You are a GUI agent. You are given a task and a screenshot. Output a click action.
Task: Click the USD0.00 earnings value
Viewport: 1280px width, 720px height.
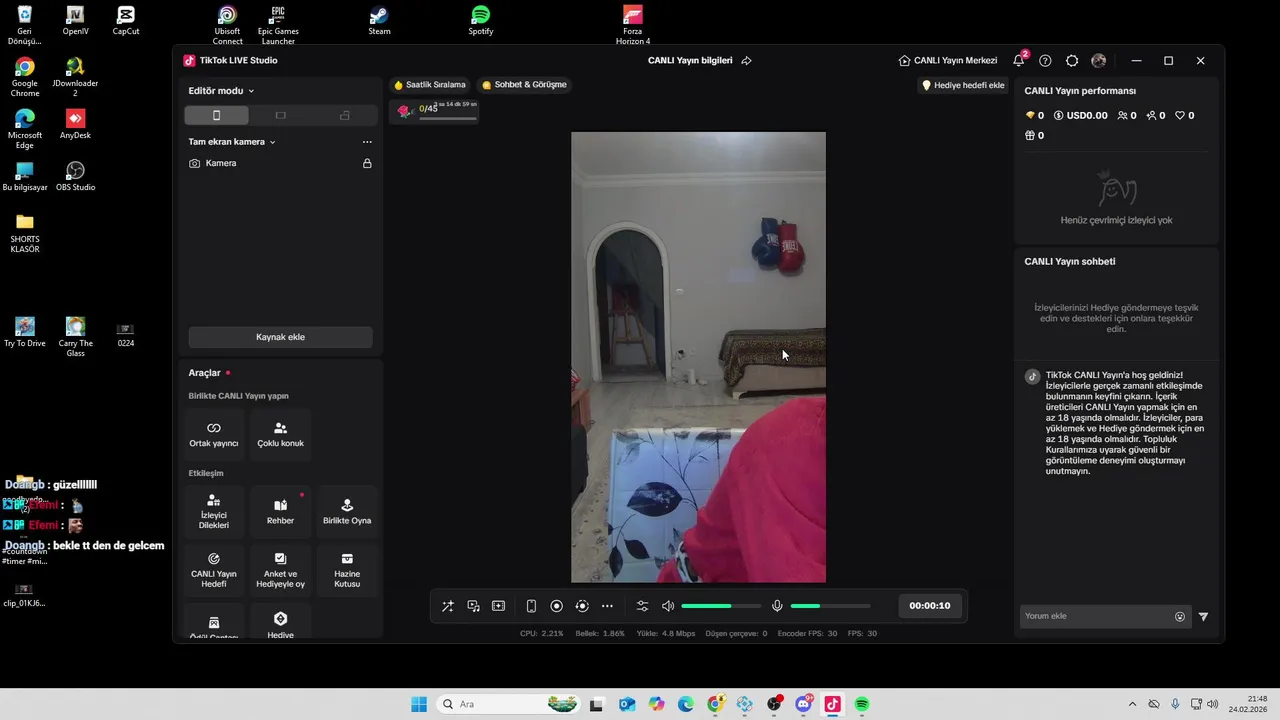tap(1081, 116)
